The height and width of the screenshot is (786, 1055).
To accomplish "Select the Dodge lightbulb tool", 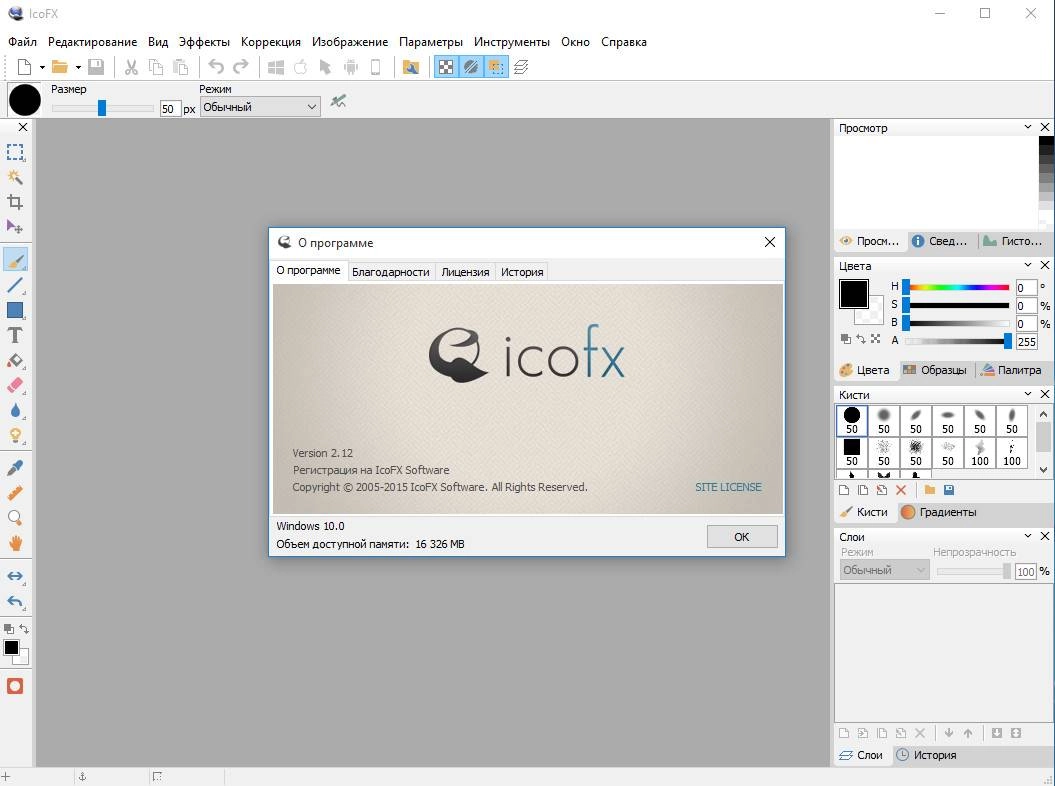I will 15,436.
